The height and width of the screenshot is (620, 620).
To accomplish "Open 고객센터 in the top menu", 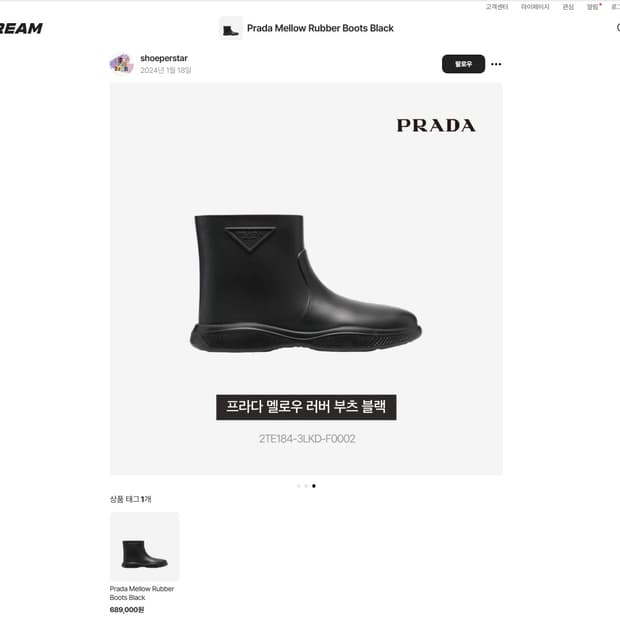I will [x=497, y=7].
